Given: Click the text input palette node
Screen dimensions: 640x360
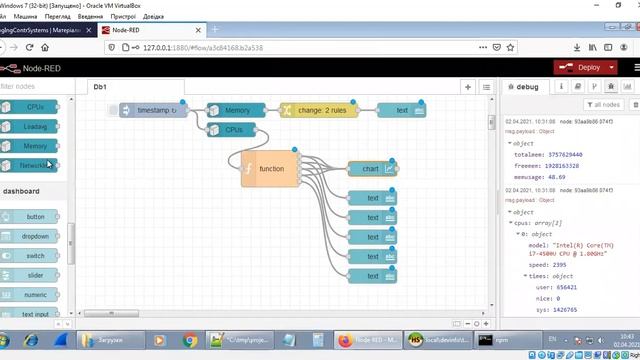Looking at the screenshot, I should pyautogui.click(x=29, y=313).
